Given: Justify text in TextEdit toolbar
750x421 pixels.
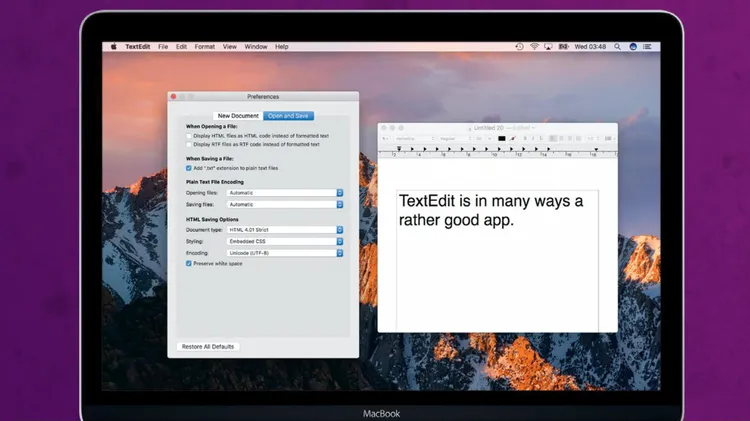Looking at the screenshot, I should point(578,139).
